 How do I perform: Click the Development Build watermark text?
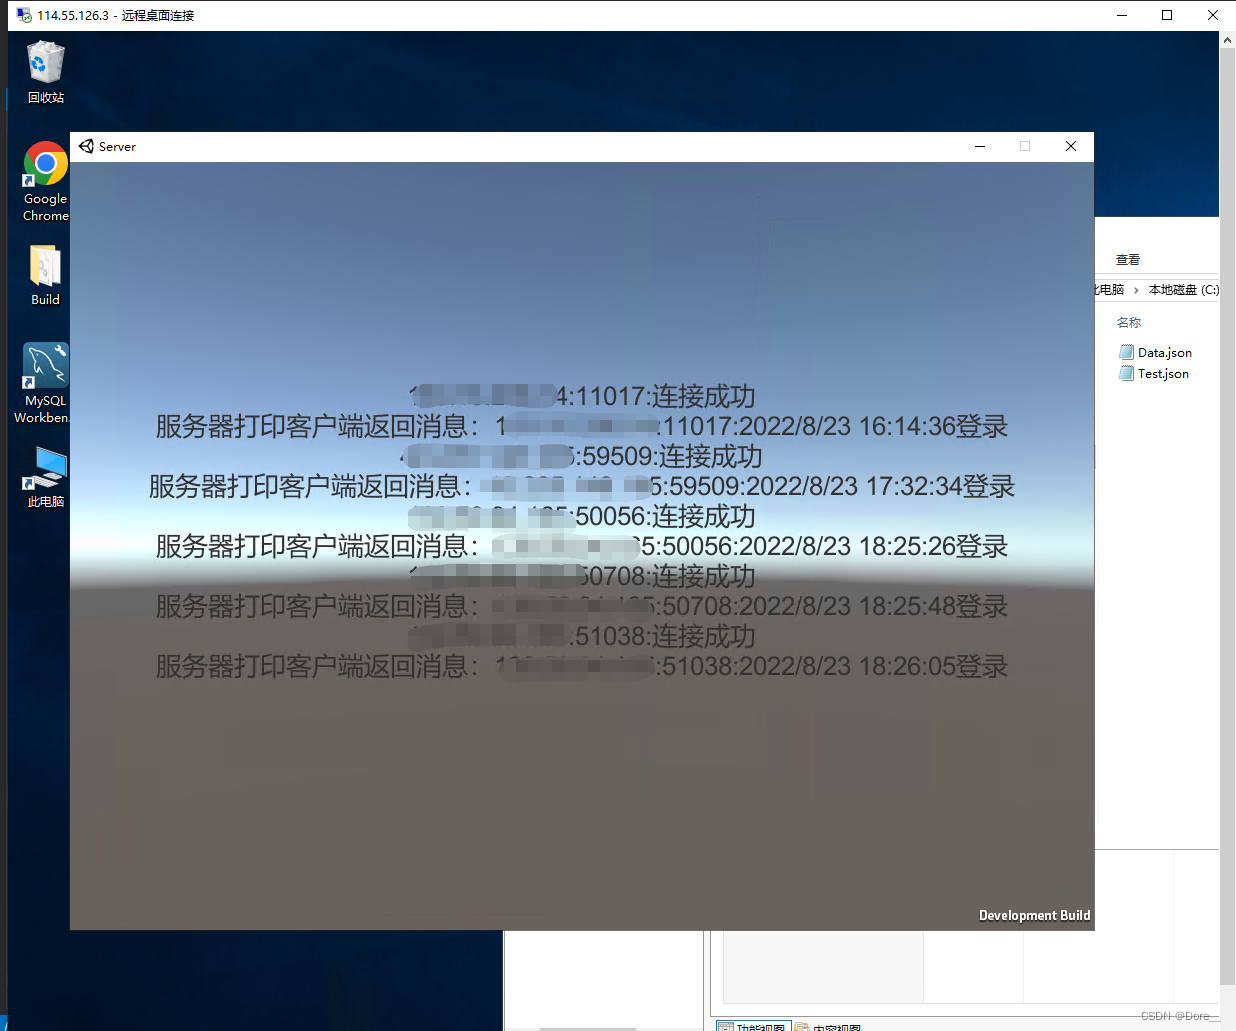[x=1034, y=915]
